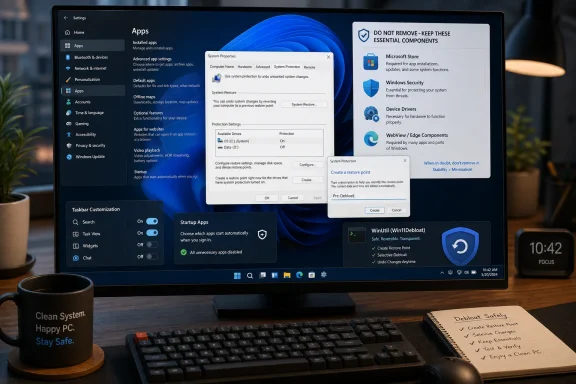Click the Search magnifier icon in Taskbar Customization
The width and height of the screenshot is (576, 384).
pyautogui.click(x=76, y=222)
